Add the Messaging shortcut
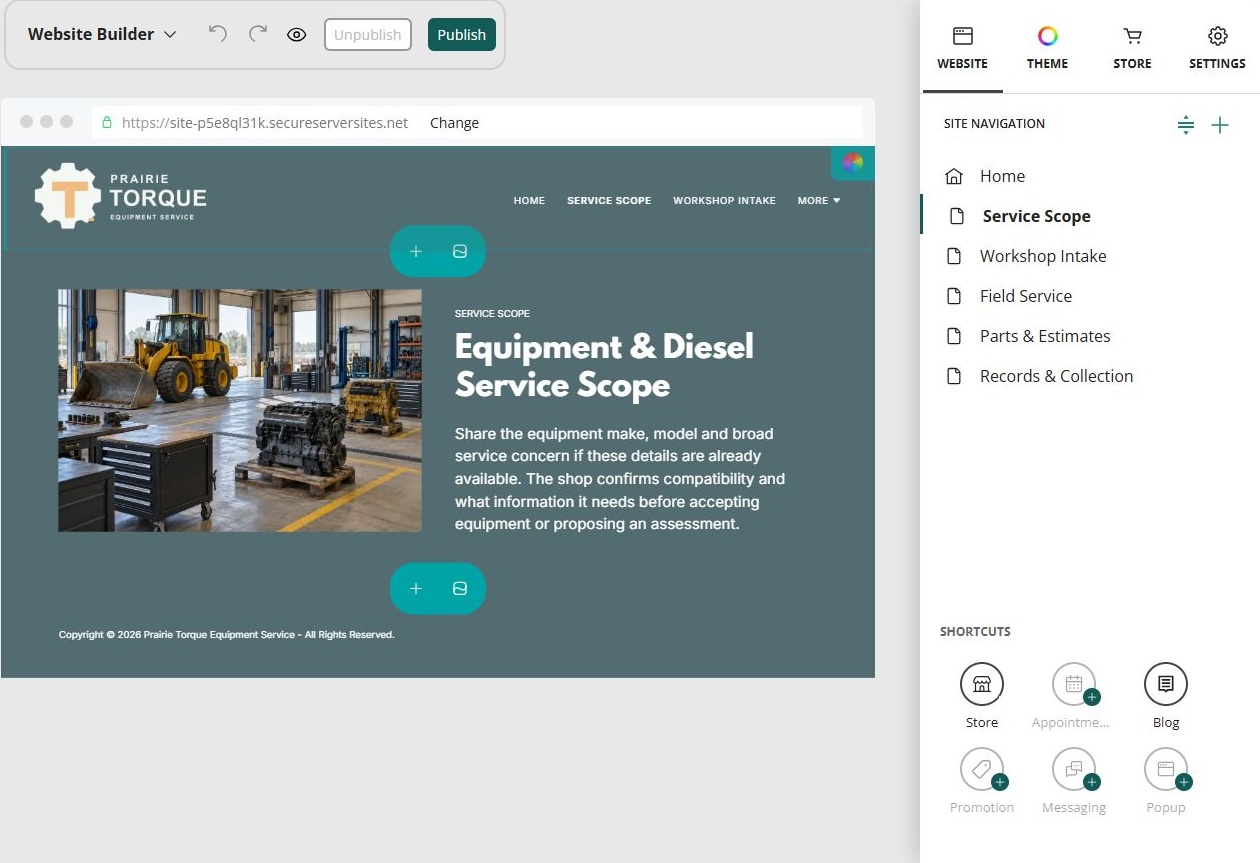 1074,770
